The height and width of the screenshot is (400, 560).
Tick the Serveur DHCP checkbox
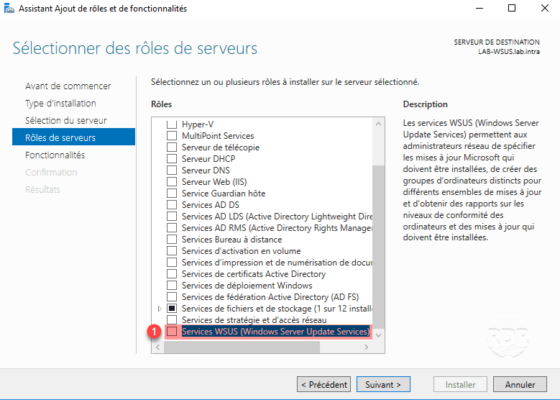(172, 159)
